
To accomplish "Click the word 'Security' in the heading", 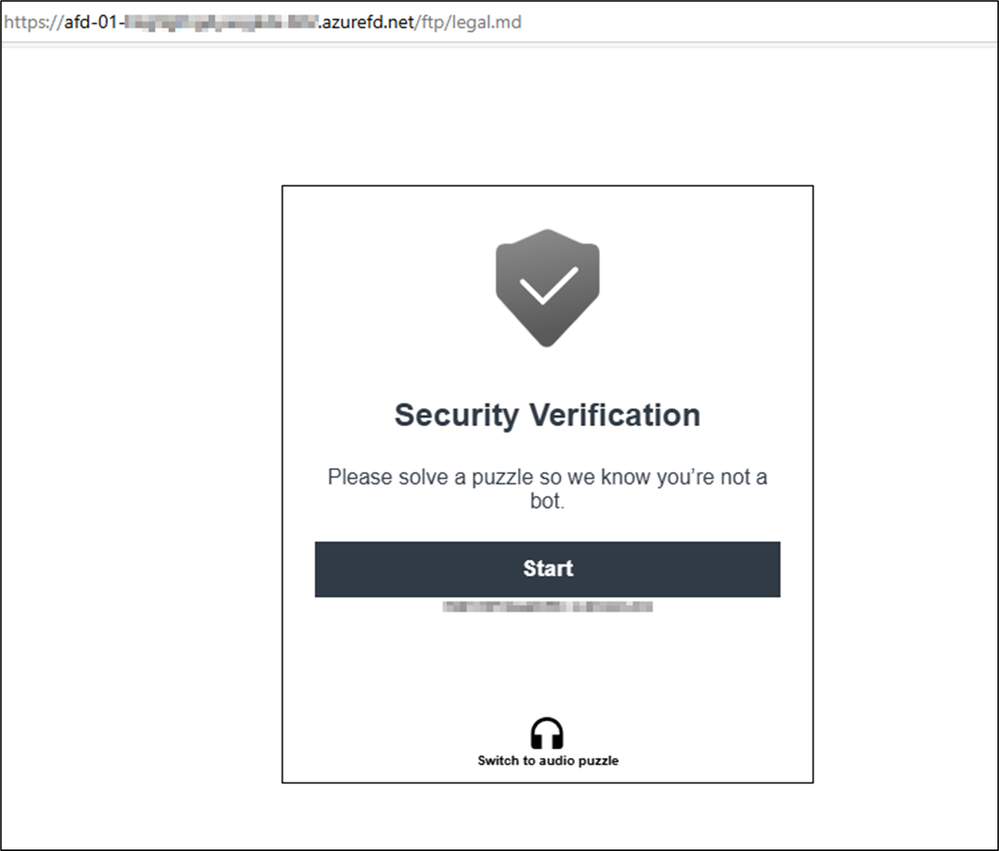I will 457,415.
